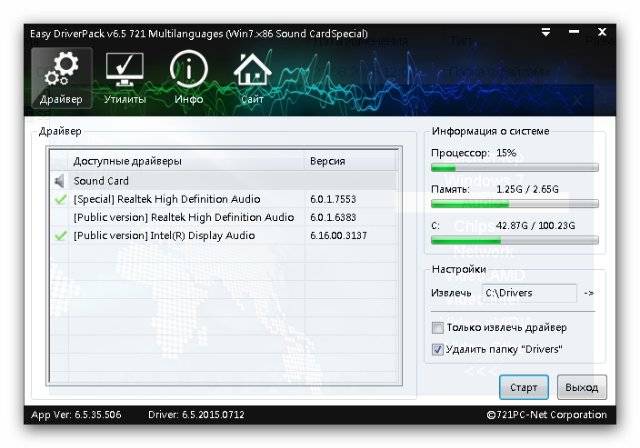Check the [Public version] Realtek High Definition Audio driver

[60, 217]
